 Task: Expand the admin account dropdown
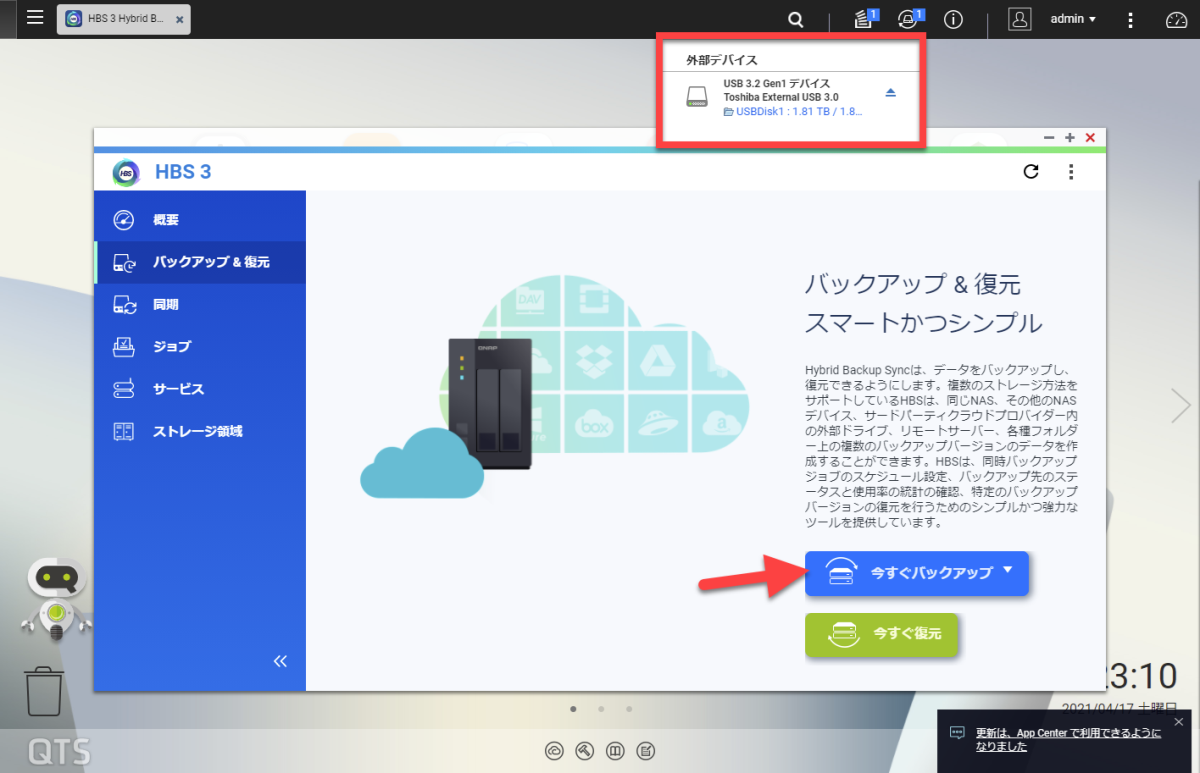[x=1073, y=19]
